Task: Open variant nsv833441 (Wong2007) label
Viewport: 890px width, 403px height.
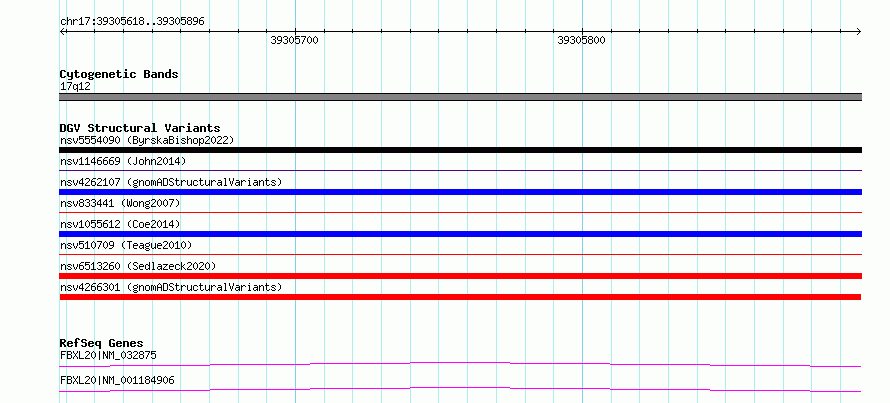Action: (x=120, y=203)
